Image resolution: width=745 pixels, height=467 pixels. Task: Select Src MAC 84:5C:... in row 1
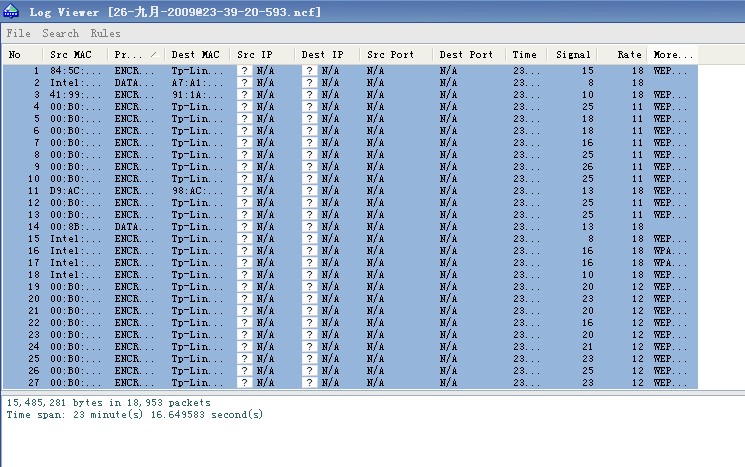pyautogui.click(x=76, y=70)
